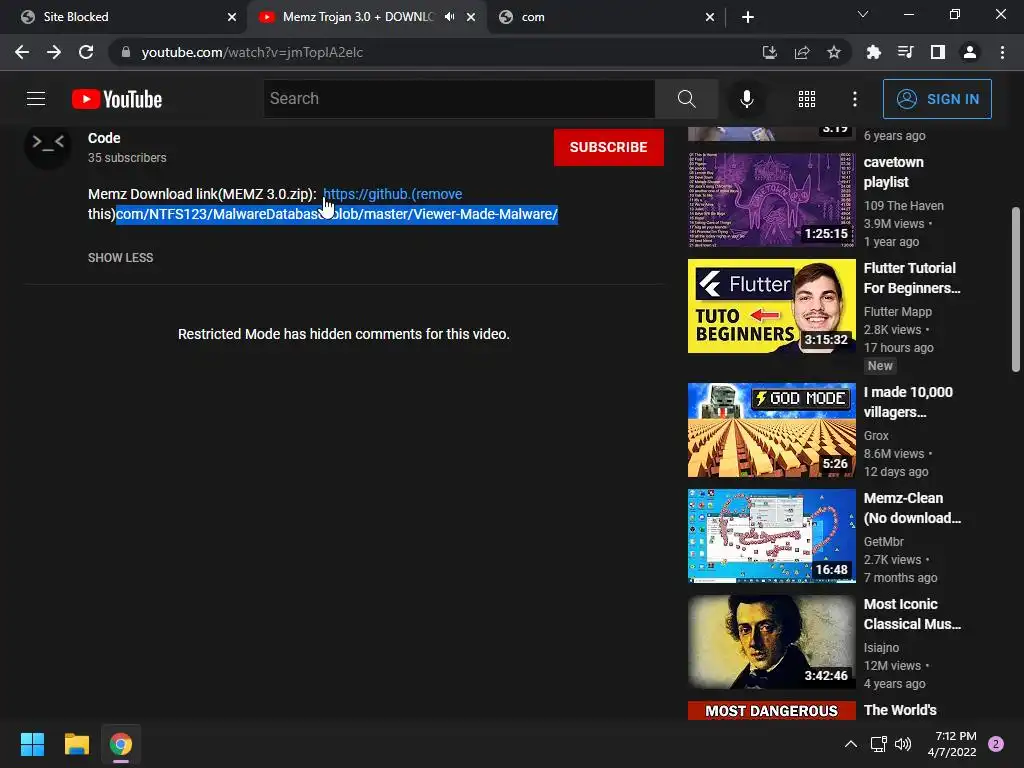Open 'Flutter Tutorial For Beginners' title
The width and height of the screenshot is (1024, 768).
[x=912, y=278]
